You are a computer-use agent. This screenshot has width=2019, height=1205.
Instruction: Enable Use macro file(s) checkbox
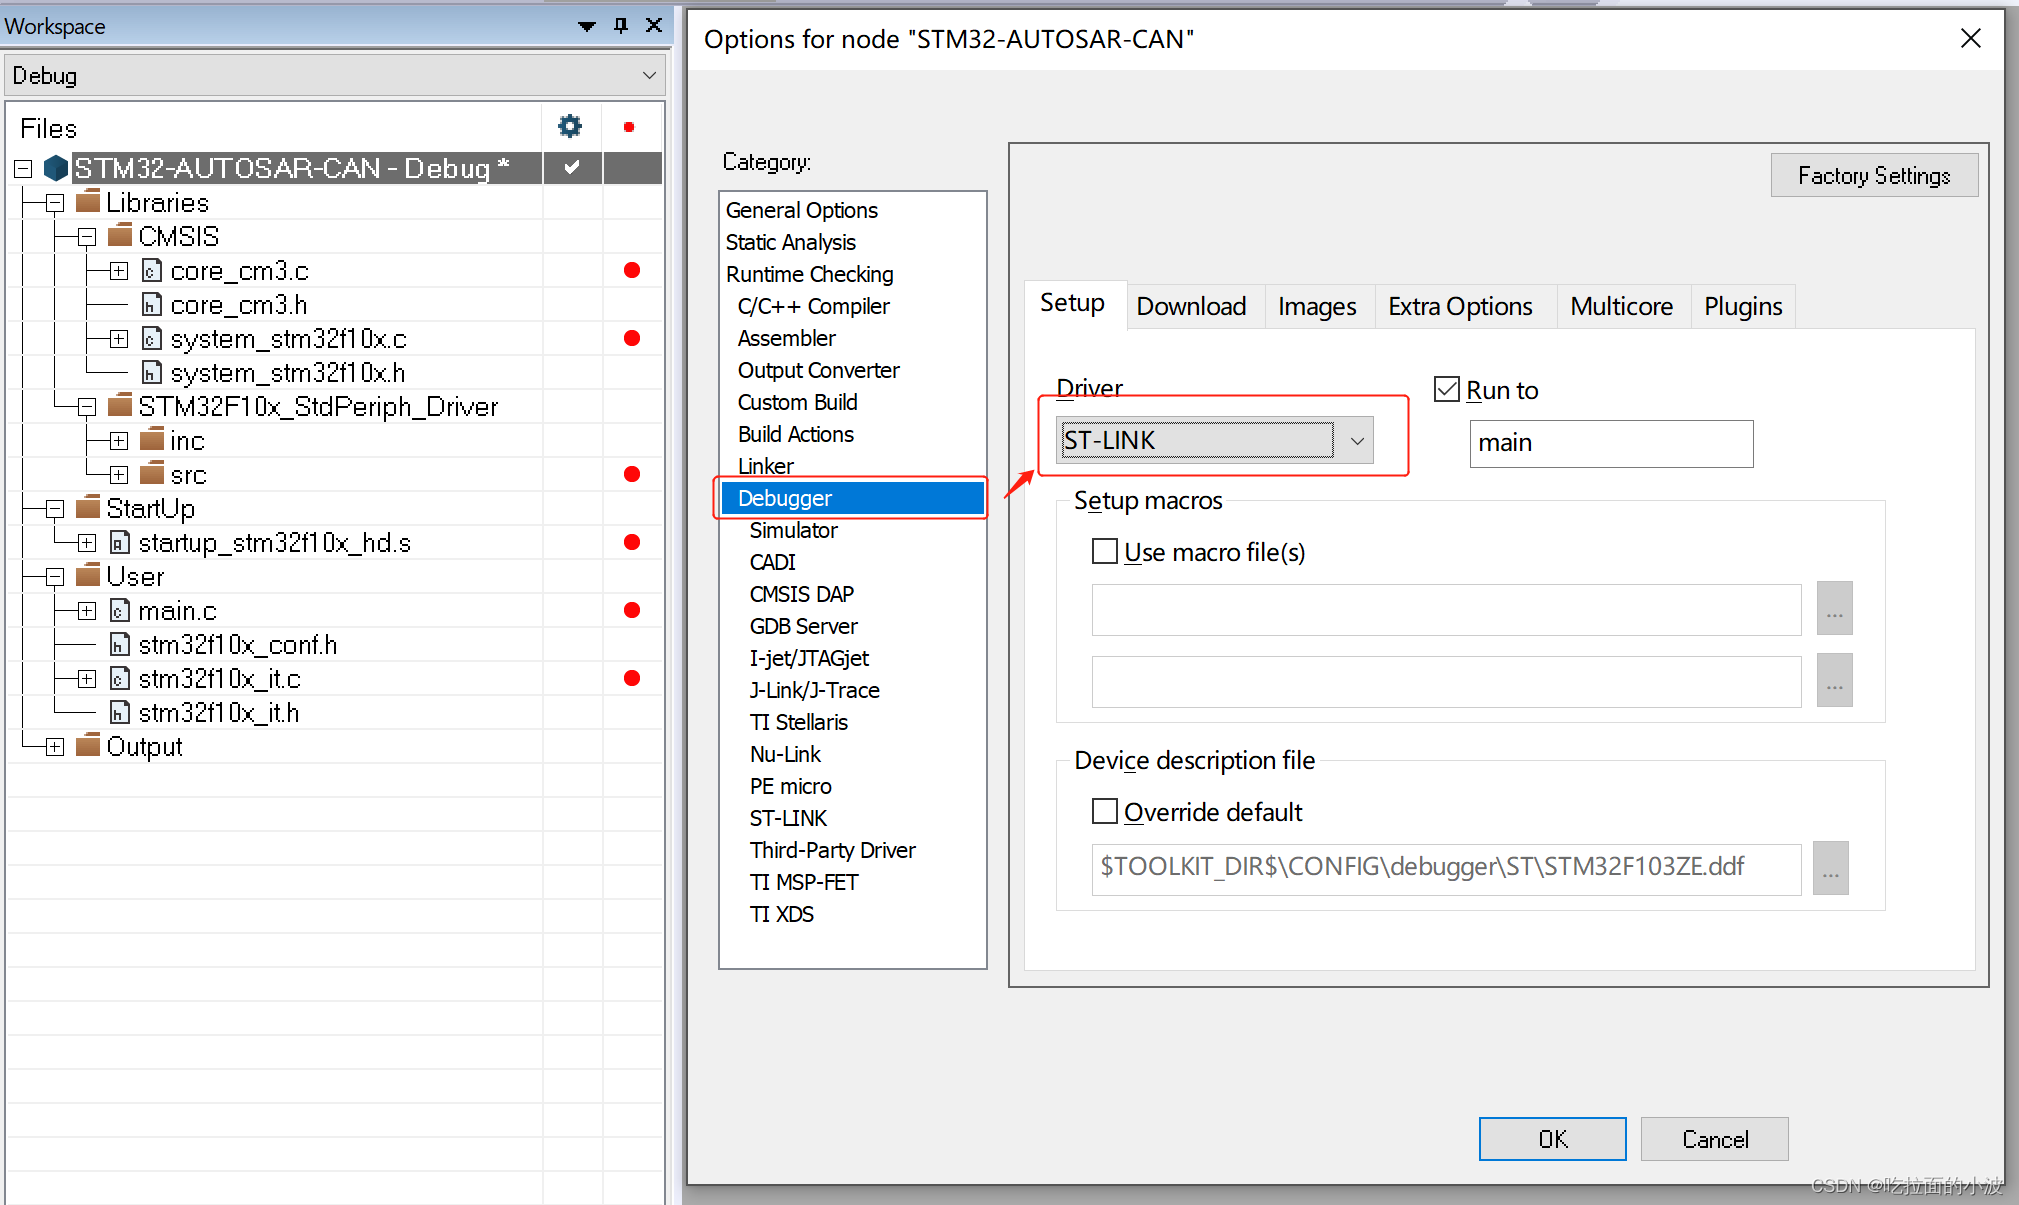click(x=1104, y=551)
